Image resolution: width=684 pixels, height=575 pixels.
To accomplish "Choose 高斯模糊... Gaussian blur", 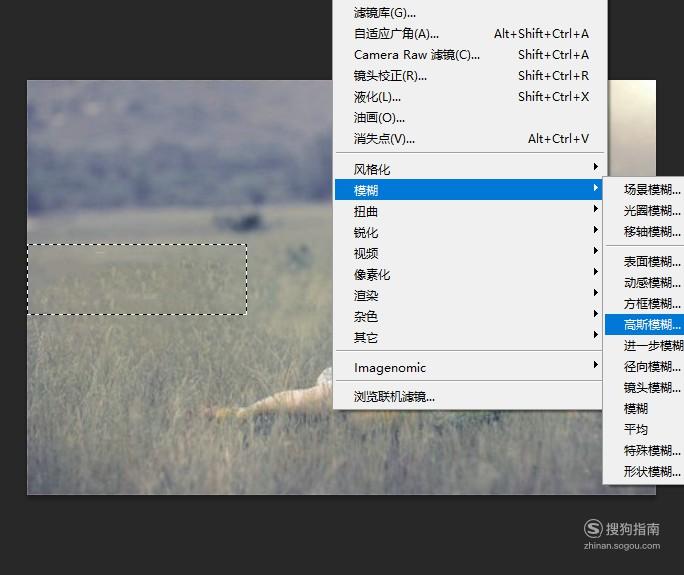I will (644, 325).
